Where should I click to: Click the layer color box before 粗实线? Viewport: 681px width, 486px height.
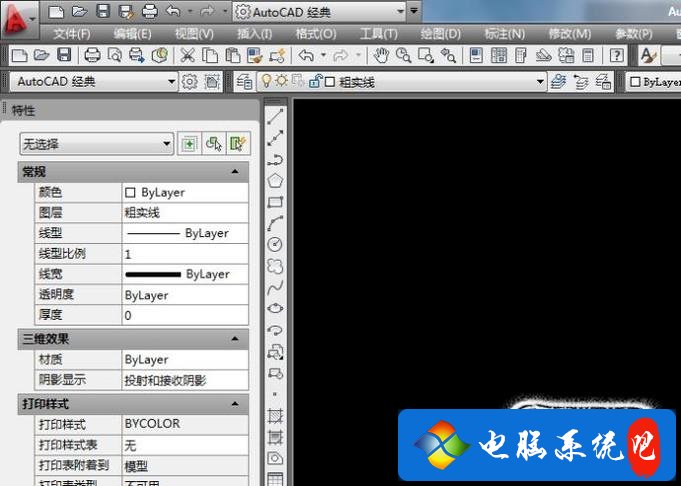tap(330, 82)
